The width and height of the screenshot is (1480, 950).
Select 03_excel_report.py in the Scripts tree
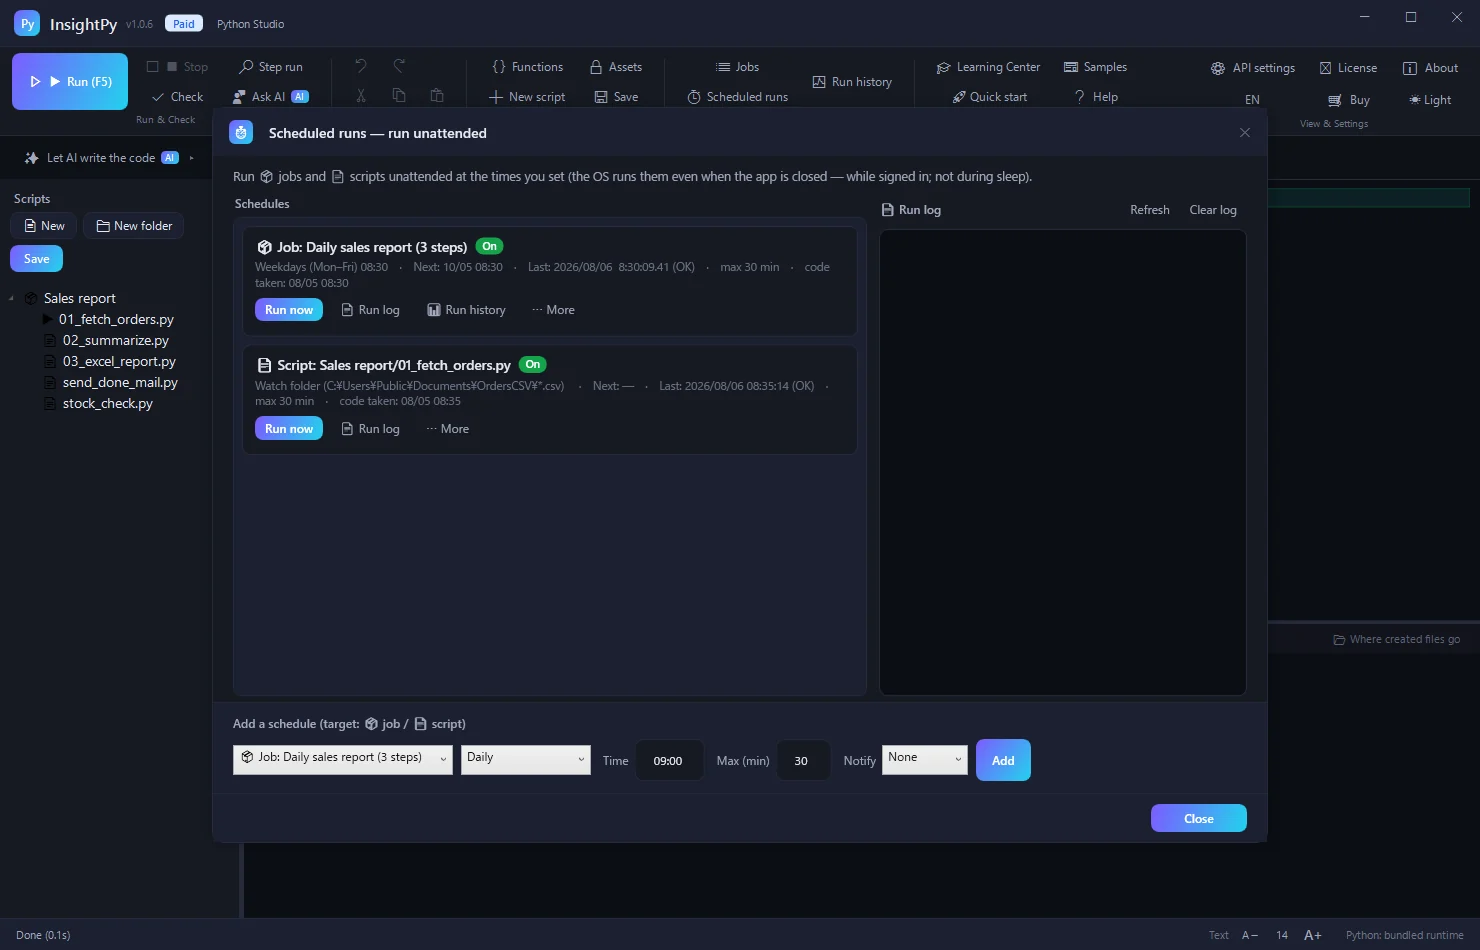click(119, 362)
